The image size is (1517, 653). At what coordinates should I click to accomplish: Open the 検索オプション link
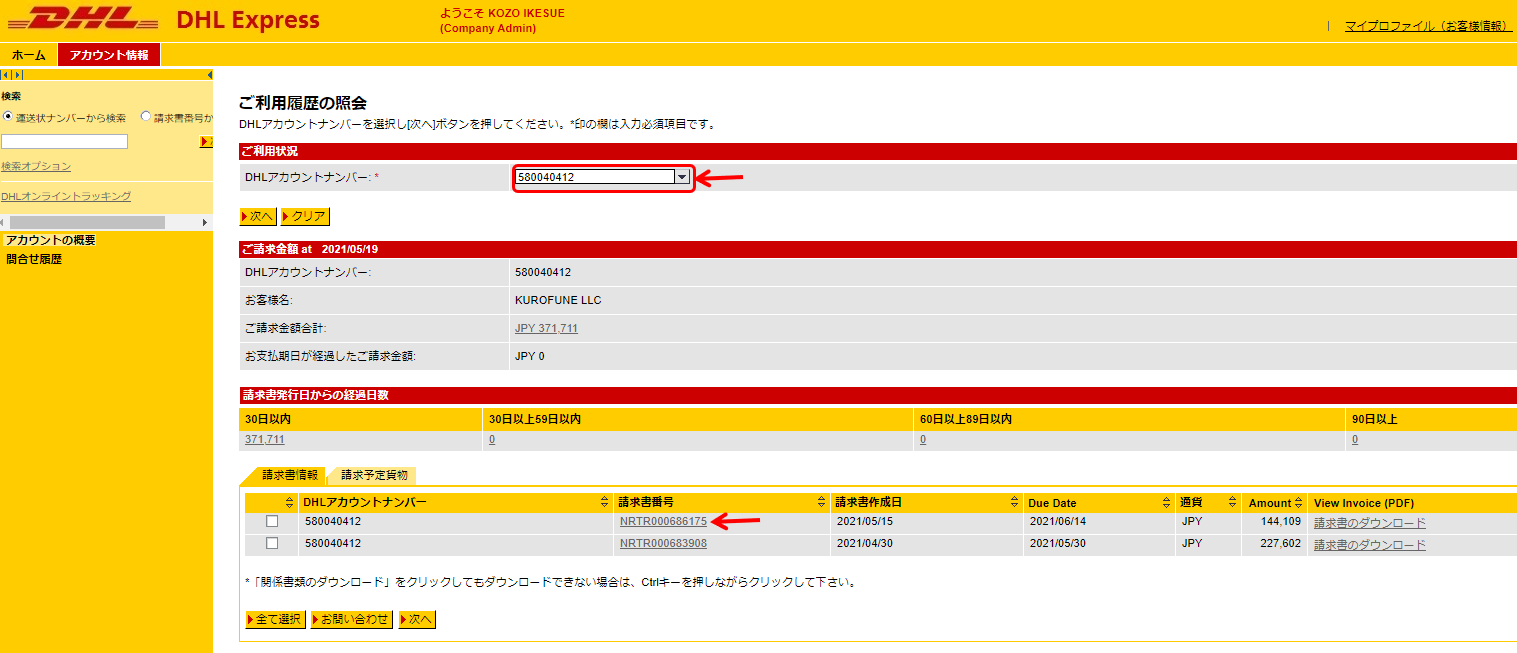pyautogui.click(x=36, y=166)
